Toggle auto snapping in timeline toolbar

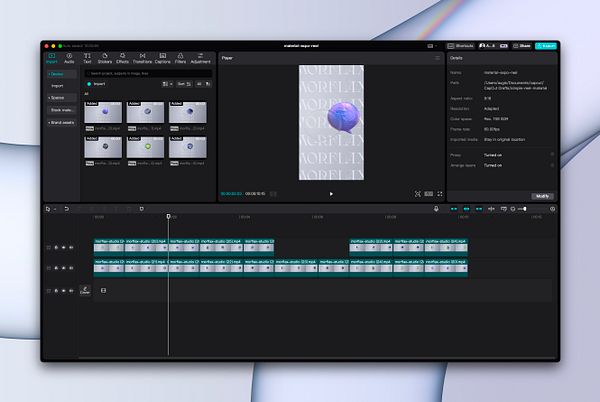(466, 209)
